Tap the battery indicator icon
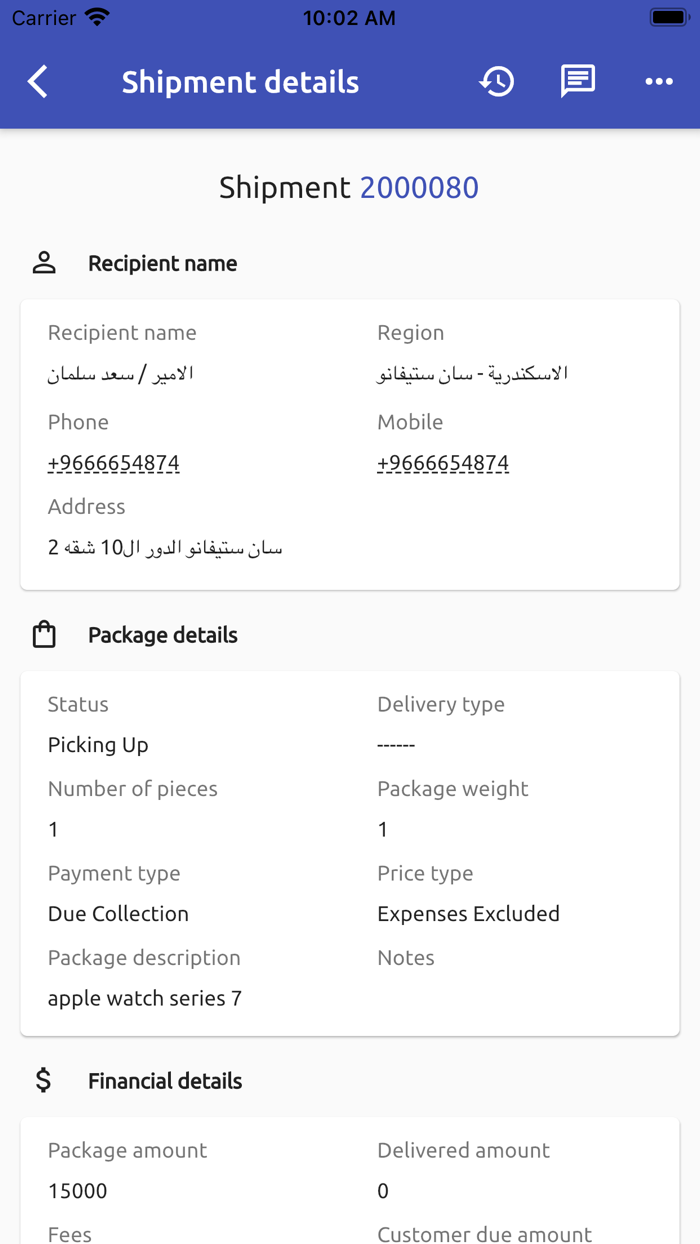Screen dimensions: 700x1244 667,18
